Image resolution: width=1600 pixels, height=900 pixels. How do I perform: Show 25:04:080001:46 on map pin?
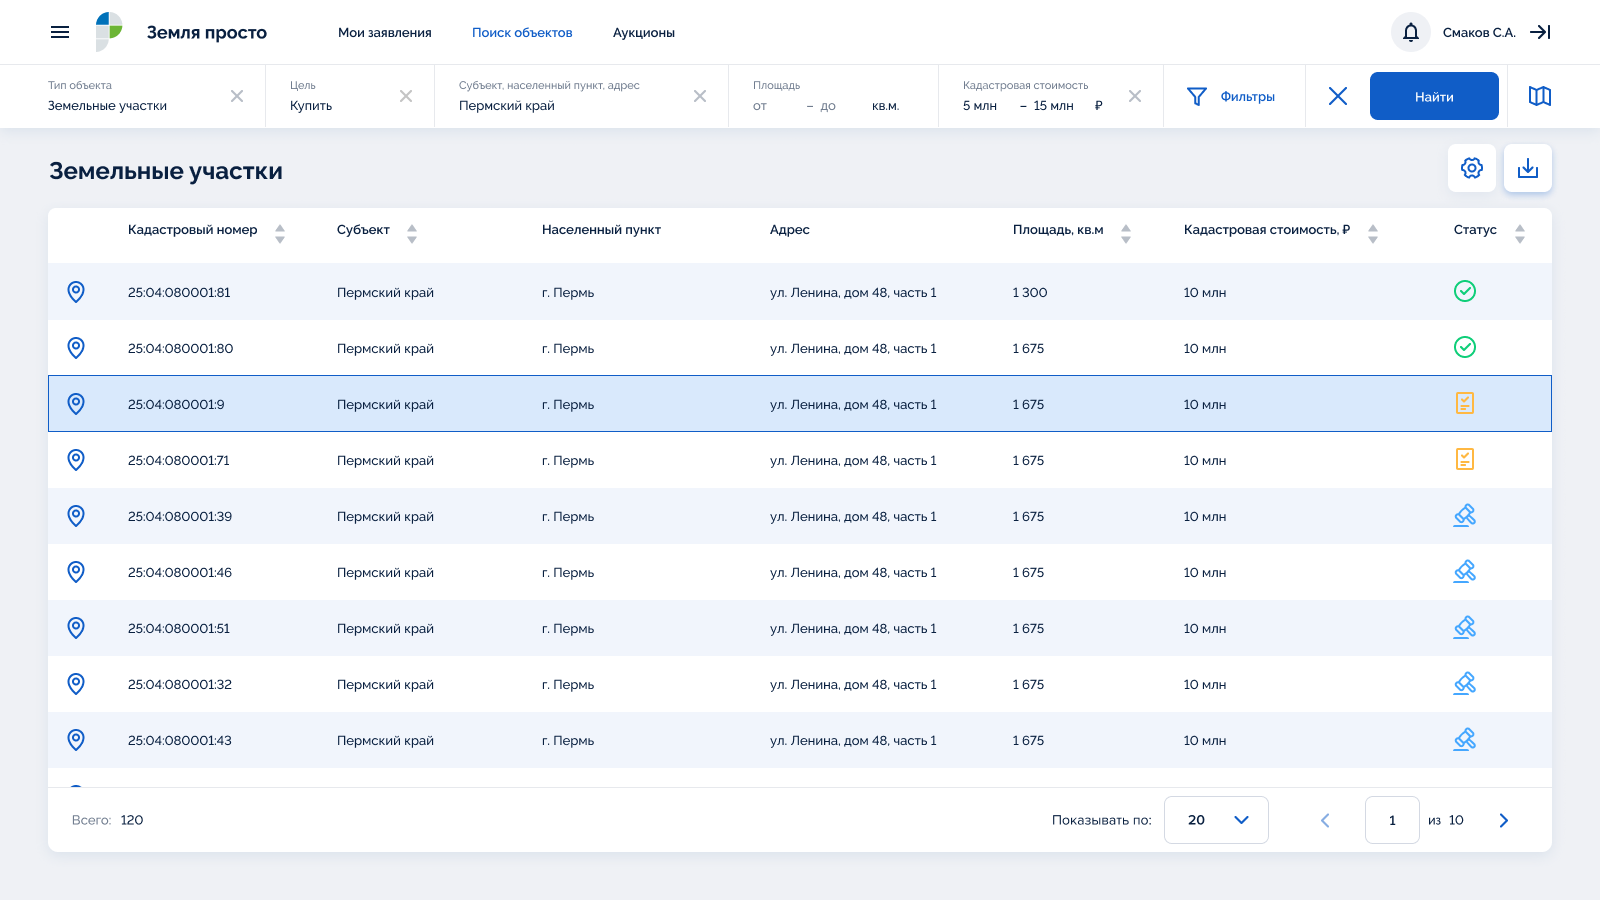(76, 572)
